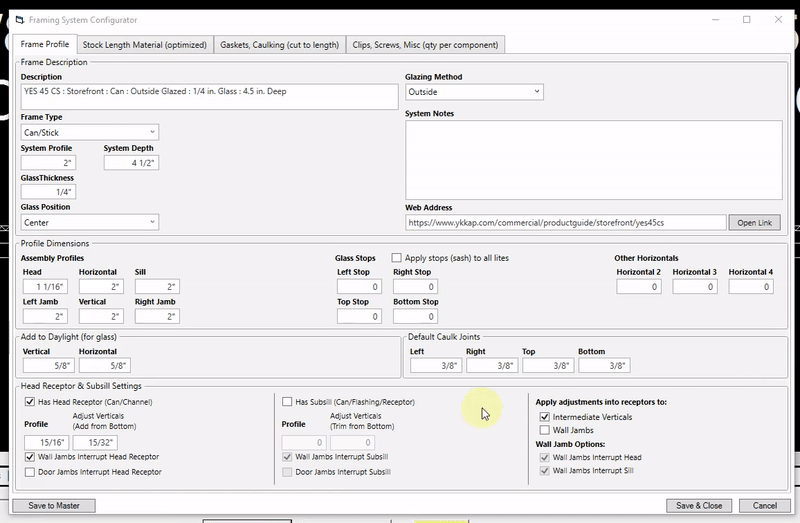Toggle Wall Jambs Interrupt Head Receptor
This screenshot has width=800, height=523.
point(30,457)
